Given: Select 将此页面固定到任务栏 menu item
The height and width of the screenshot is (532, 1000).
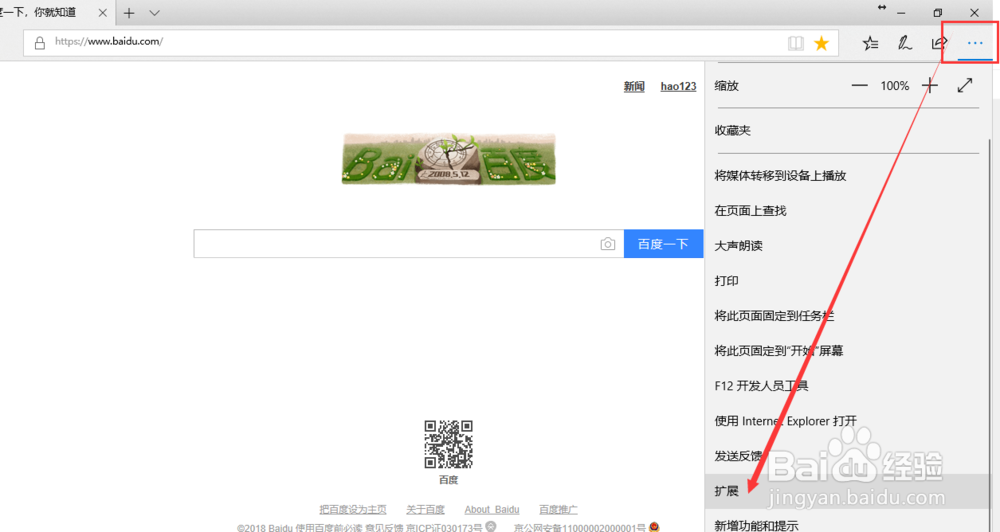Looking at the screenshot, I should click(848, 316).
